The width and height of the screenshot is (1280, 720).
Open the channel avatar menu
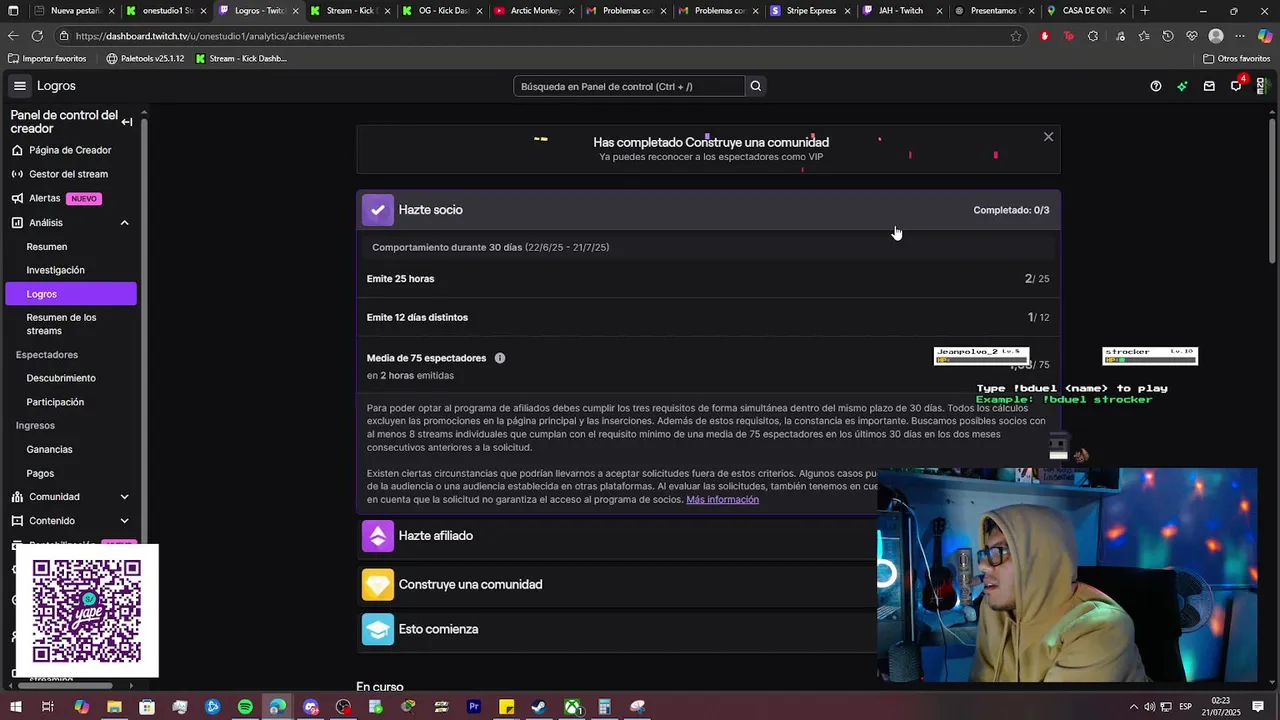click(x=1262, y=86)
